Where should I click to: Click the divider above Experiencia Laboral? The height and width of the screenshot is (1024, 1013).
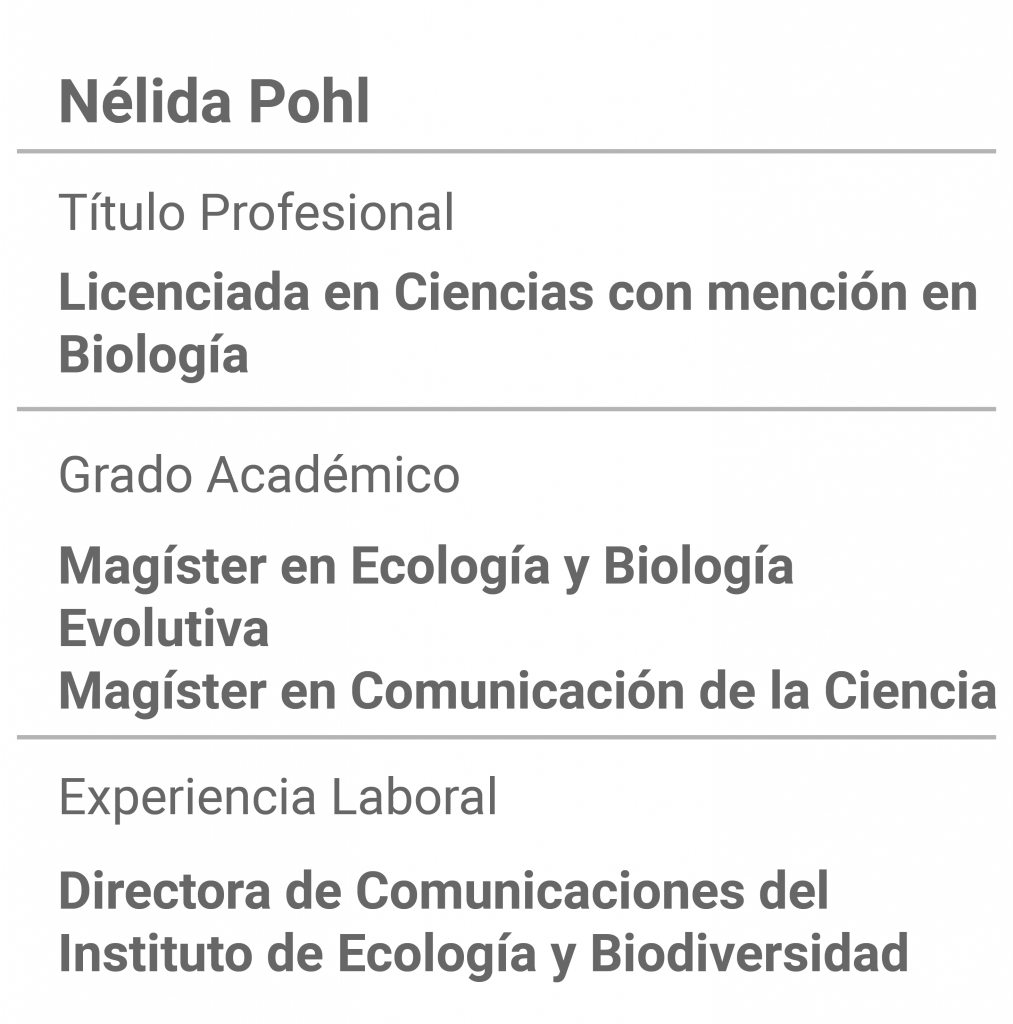pos(506,737)
